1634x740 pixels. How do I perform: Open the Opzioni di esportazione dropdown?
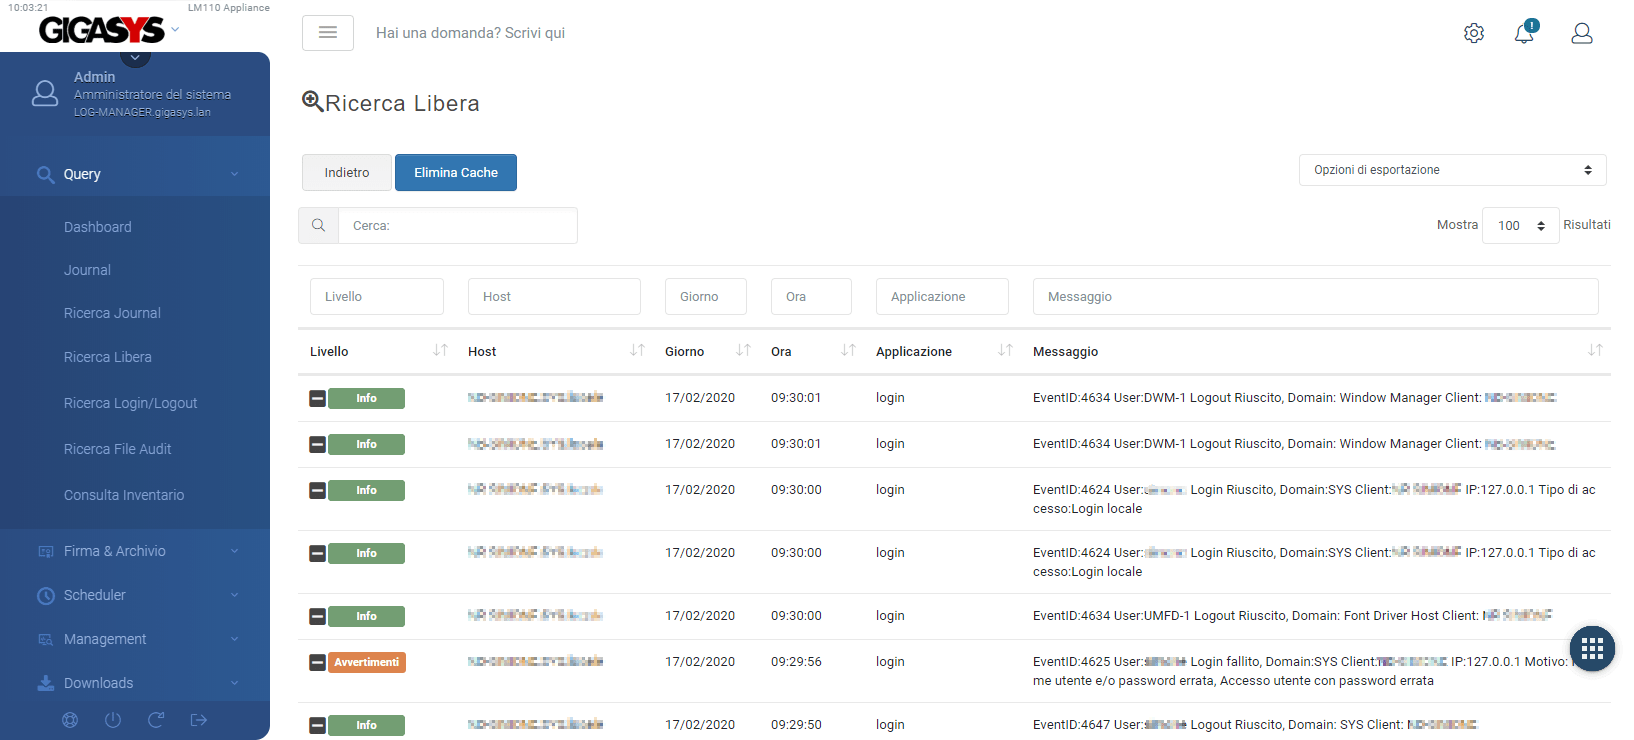pos(1452,170)
